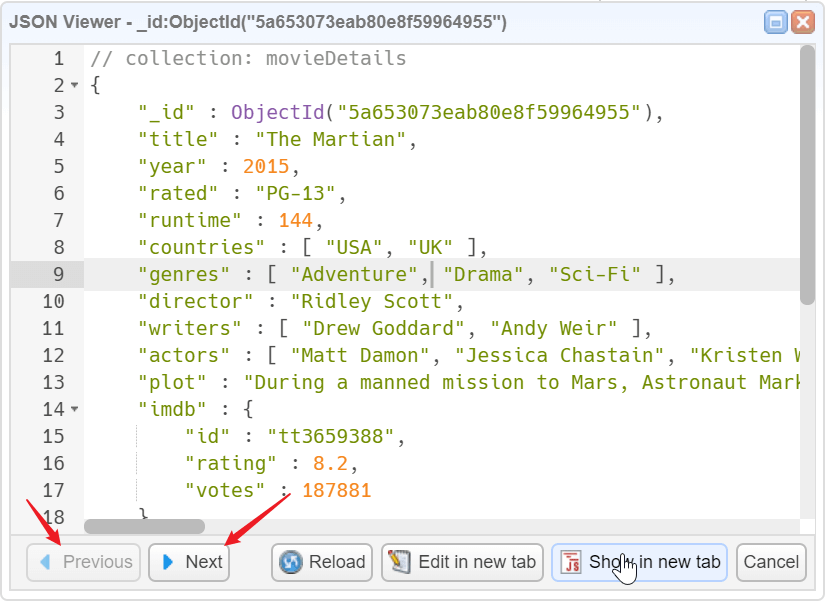Collapse the imdb object fold arrow

pos(74,409)
